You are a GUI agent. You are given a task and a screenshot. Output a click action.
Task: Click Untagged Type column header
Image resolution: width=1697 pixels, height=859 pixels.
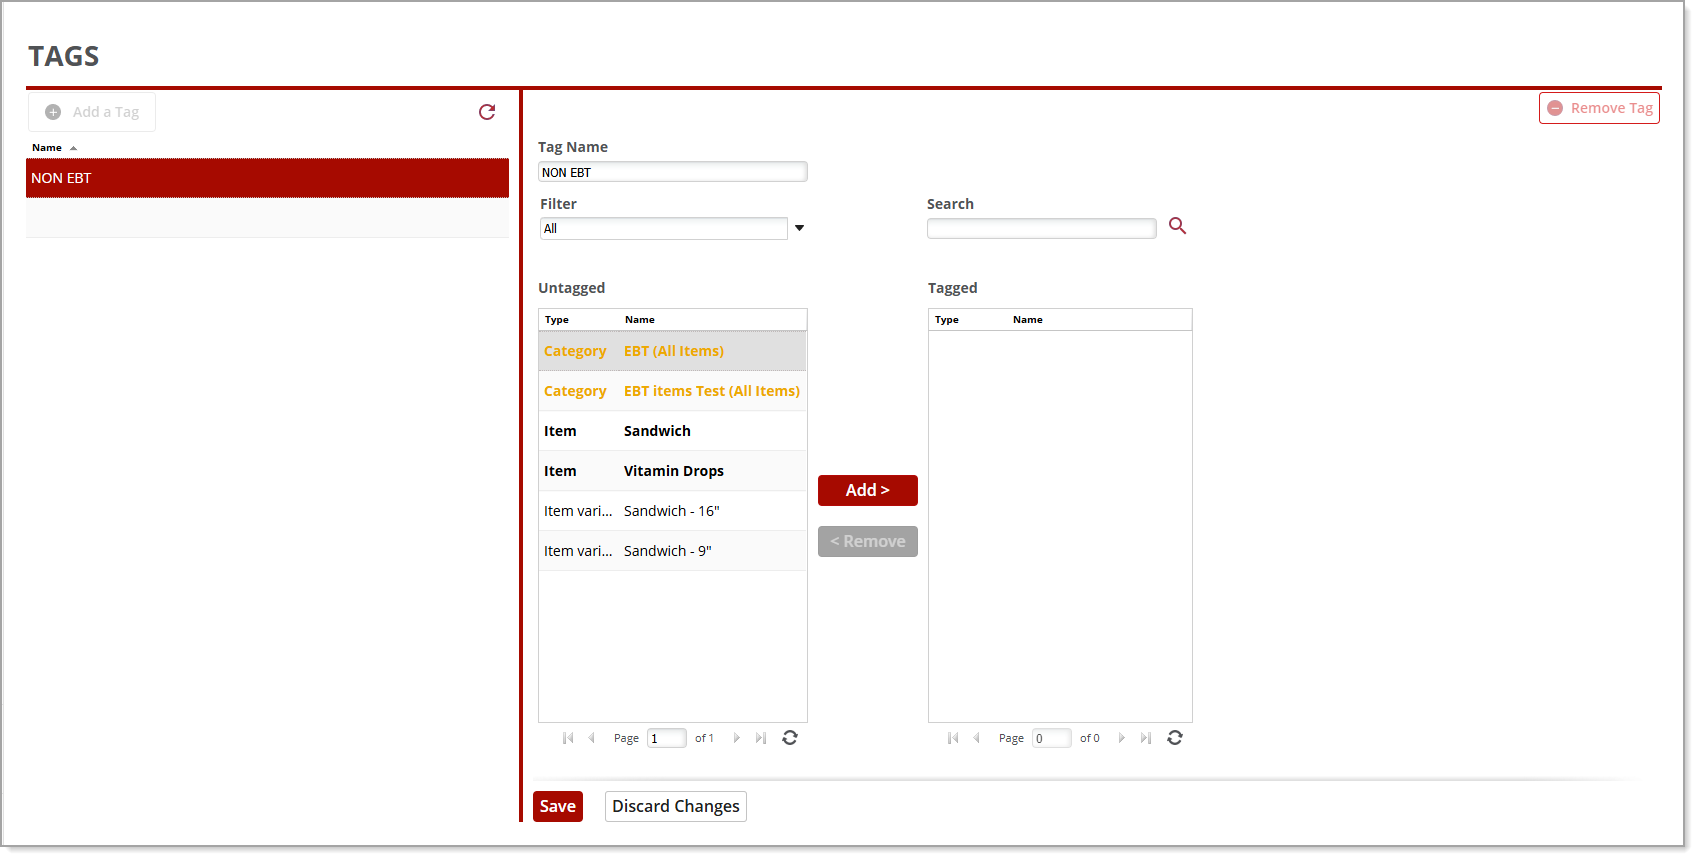click(557, 320)
